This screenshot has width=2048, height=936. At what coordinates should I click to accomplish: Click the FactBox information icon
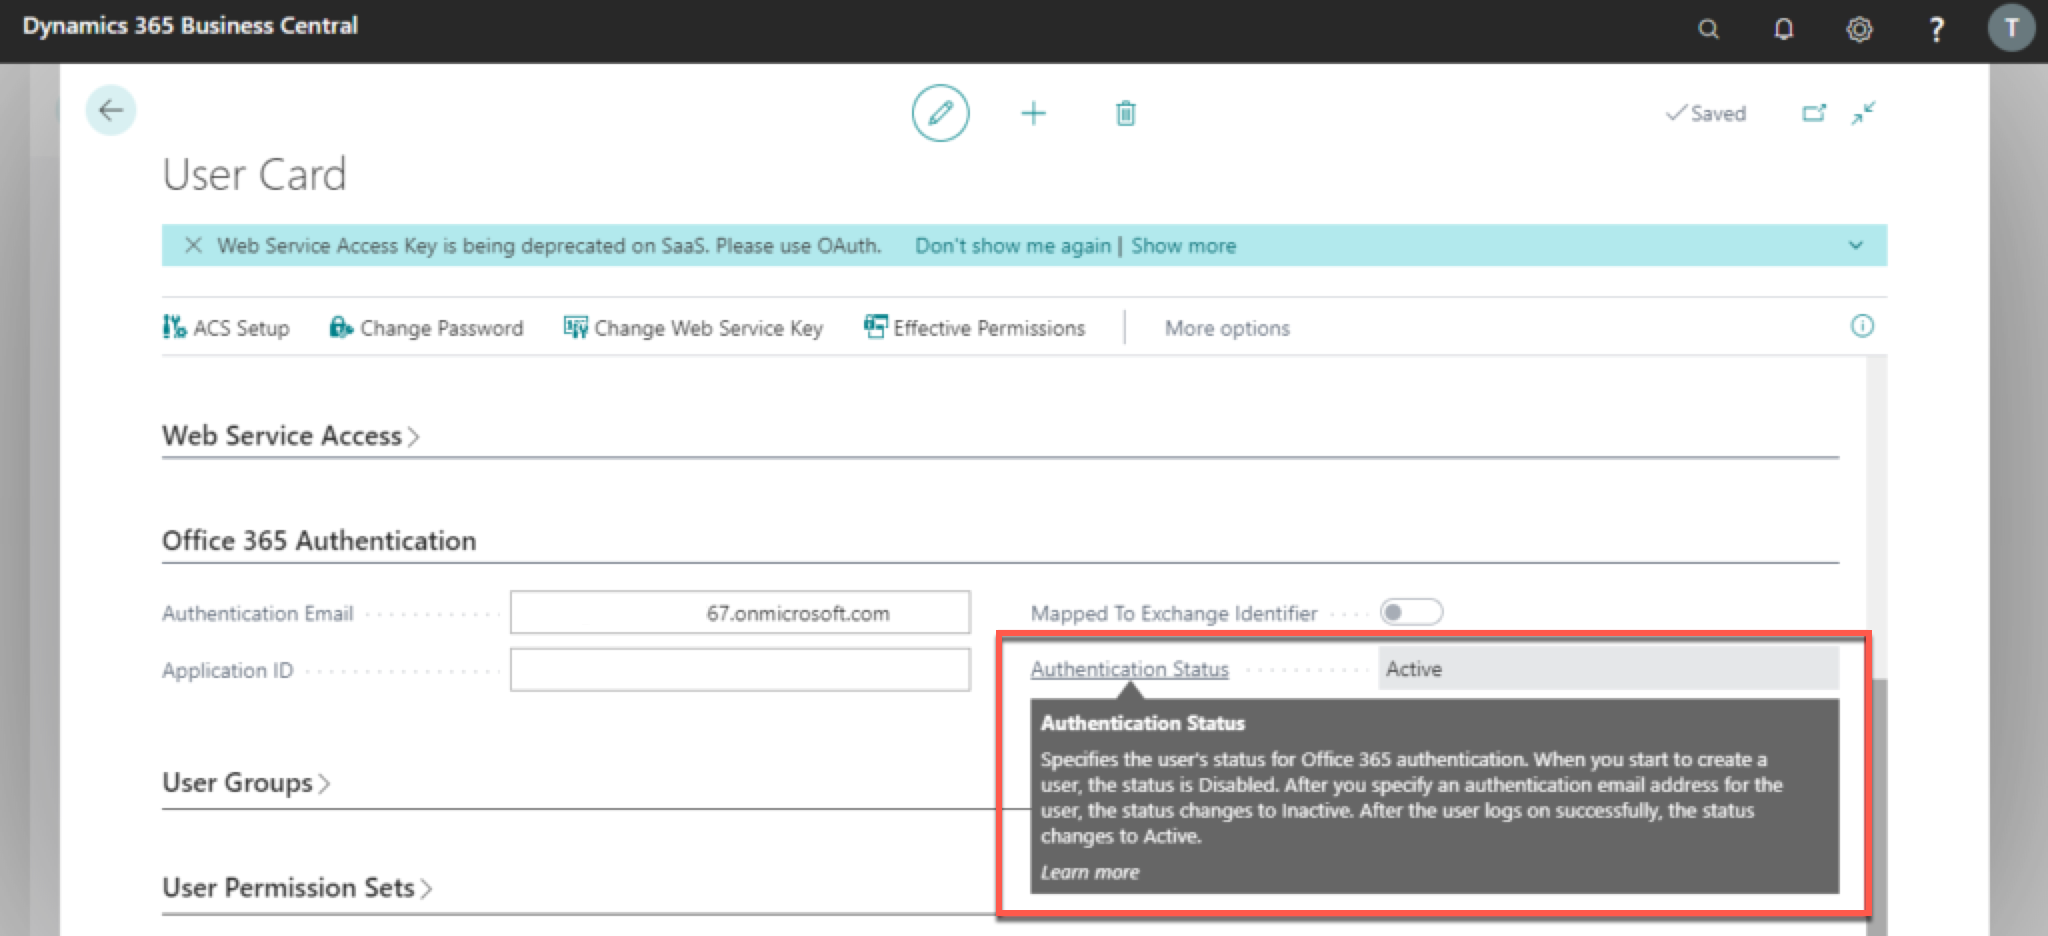pyautogui.click(x=1862, y=326)
